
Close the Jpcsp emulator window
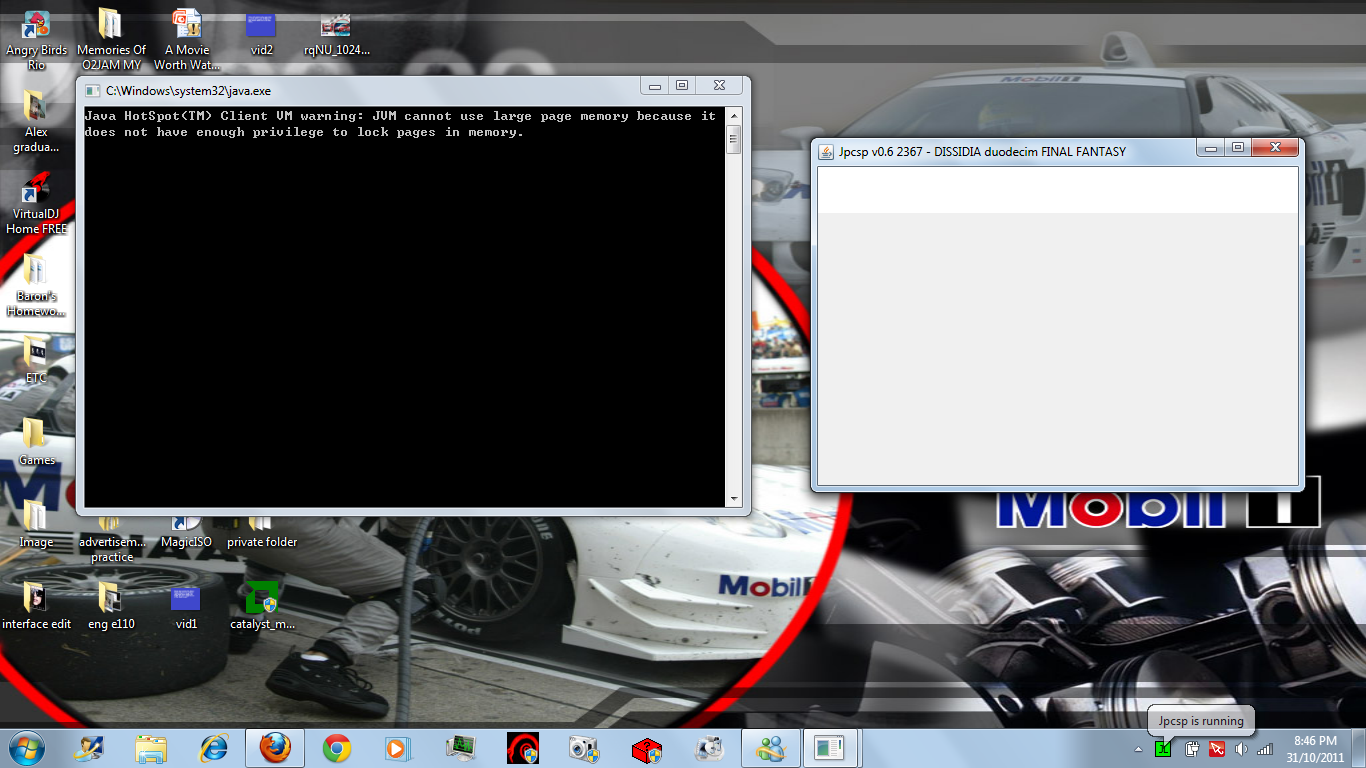pyautogui.click(x=1275, y=148)
